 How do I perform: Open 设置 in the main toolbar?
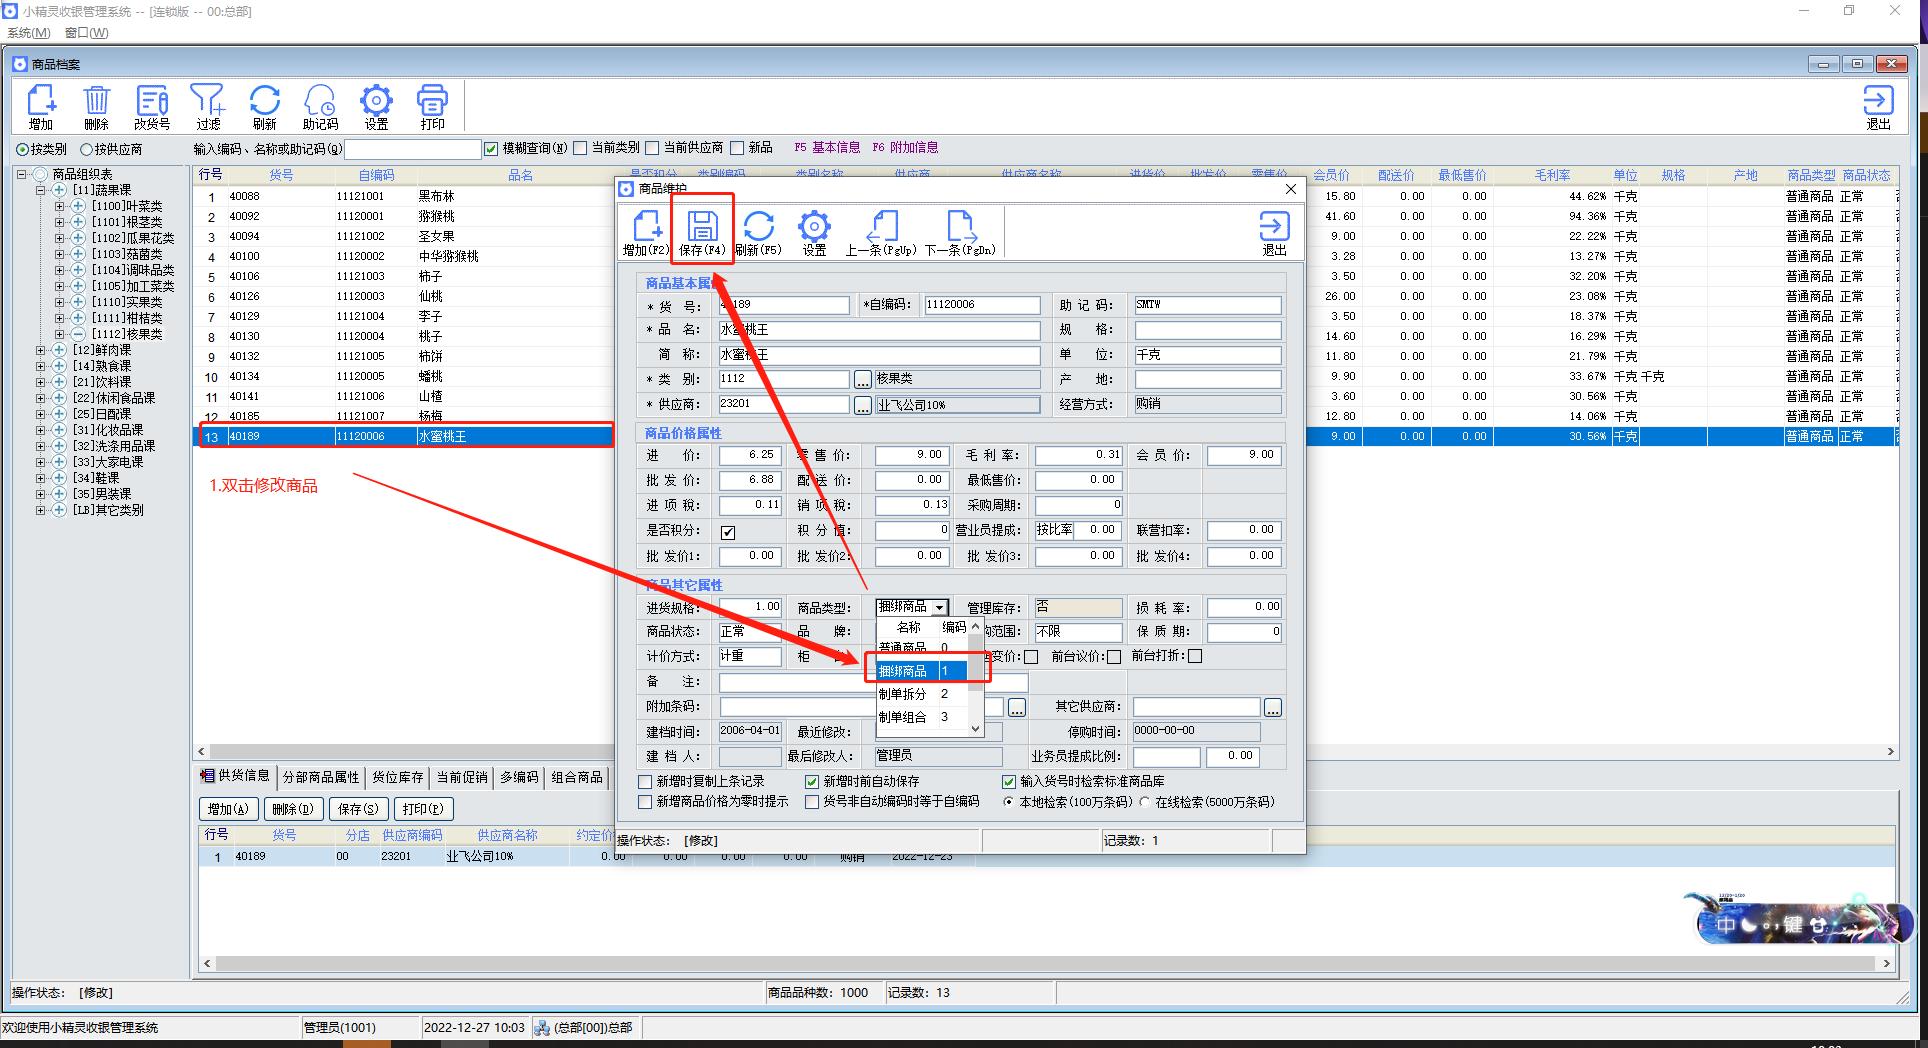[376, 106]
